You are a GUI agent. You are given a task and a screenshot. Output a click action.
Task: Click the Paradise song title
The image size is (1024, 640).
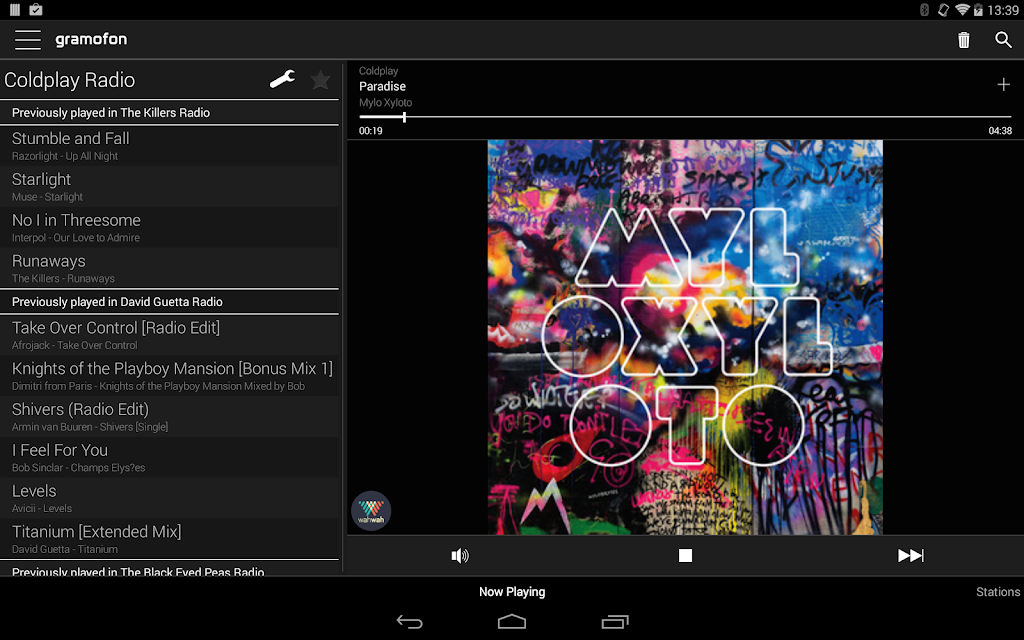383,86
